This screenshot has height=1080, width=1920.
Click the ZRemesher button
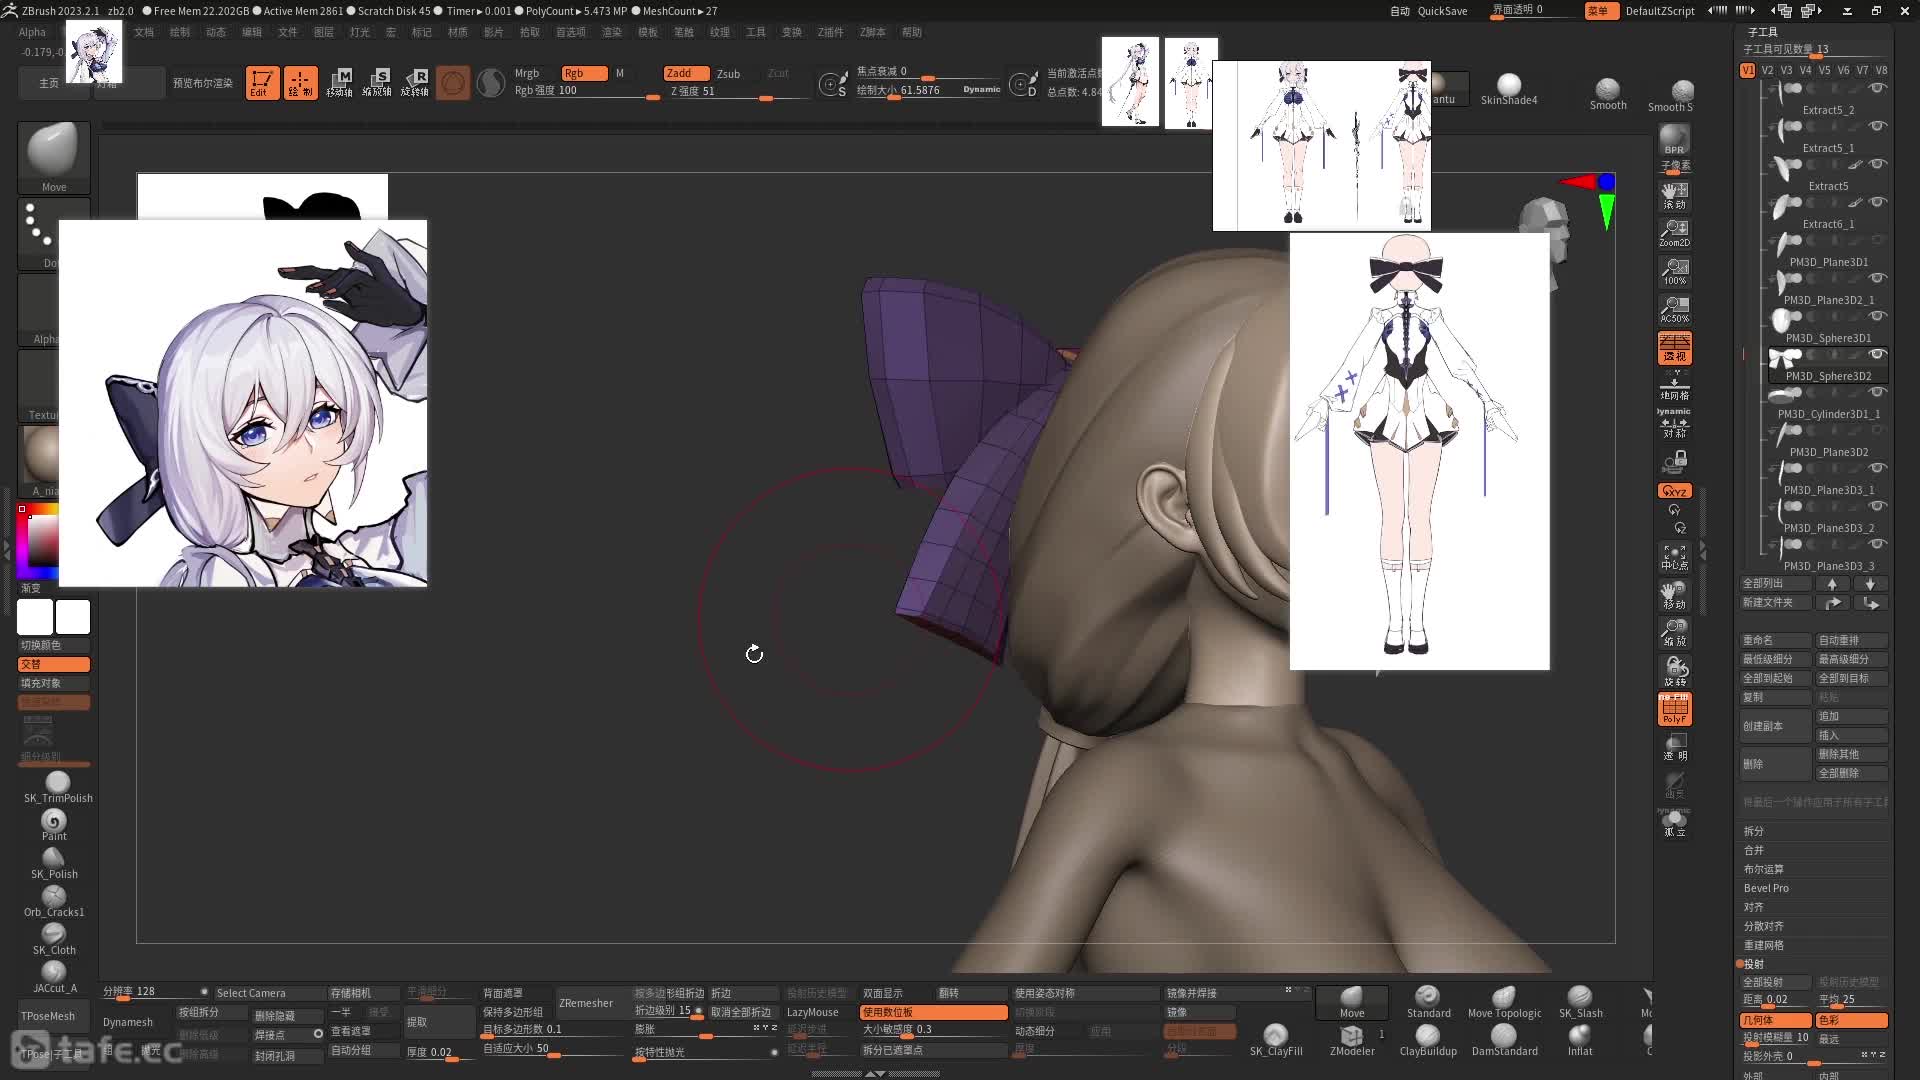pyautogui.click(x=586, y=1003)
